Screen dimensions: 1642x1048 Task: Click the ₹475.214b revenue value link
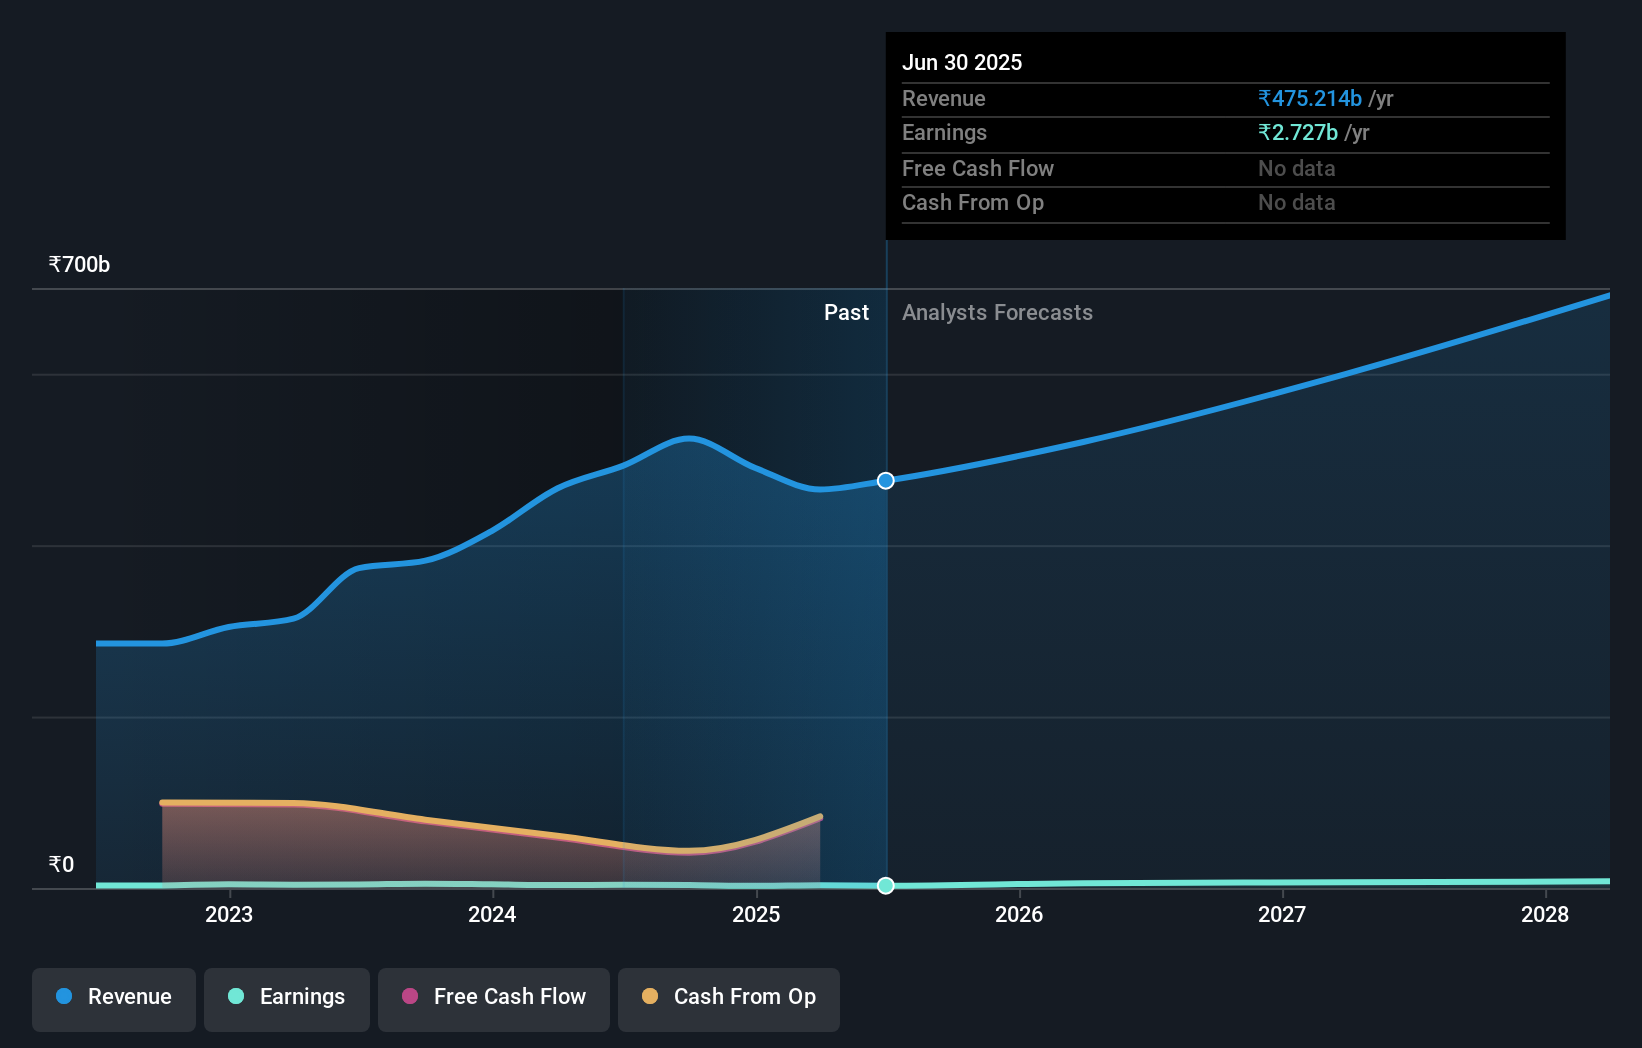[x=1310, y=99]
